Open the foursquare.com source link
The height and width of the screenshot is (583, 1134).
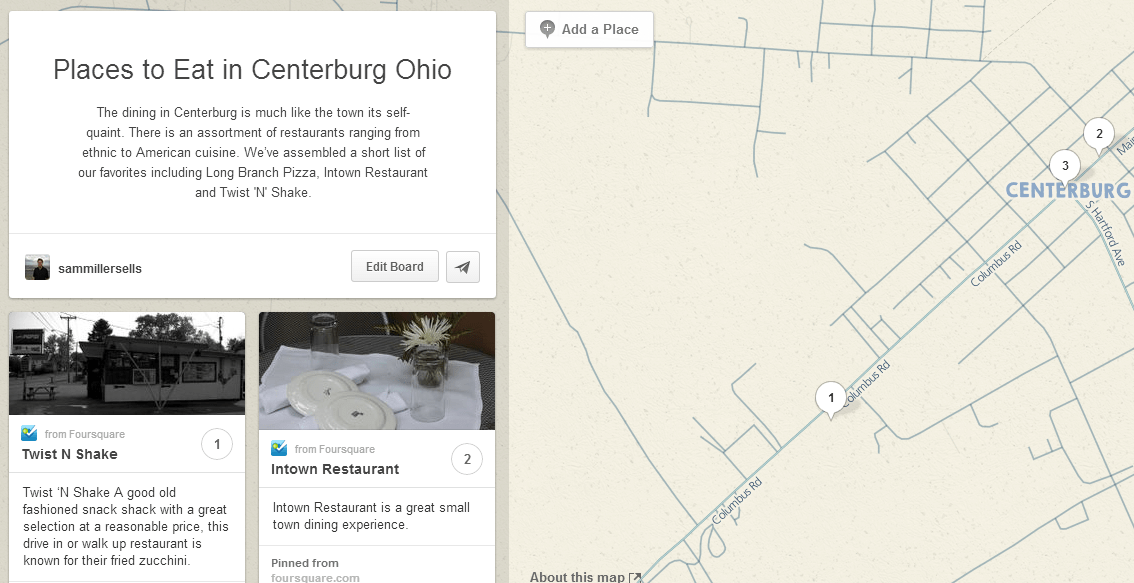click(x=316, y=577)
